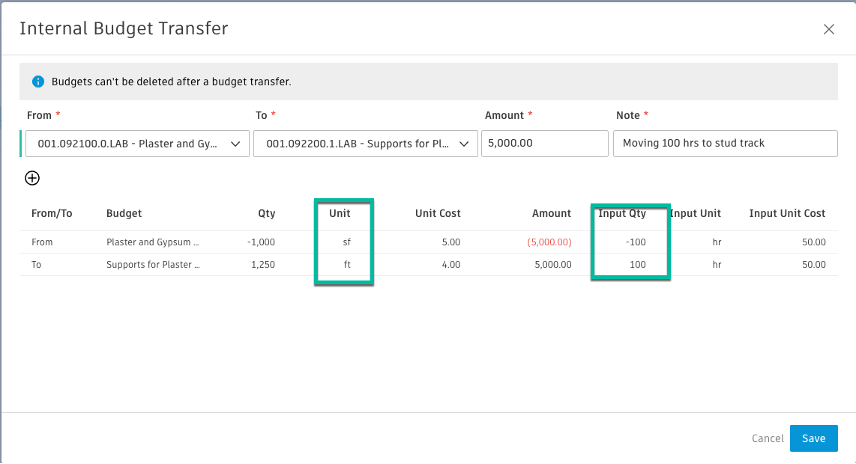
Task: Click 50.00 input unit cost in From row
Action: tap(813, 242)
